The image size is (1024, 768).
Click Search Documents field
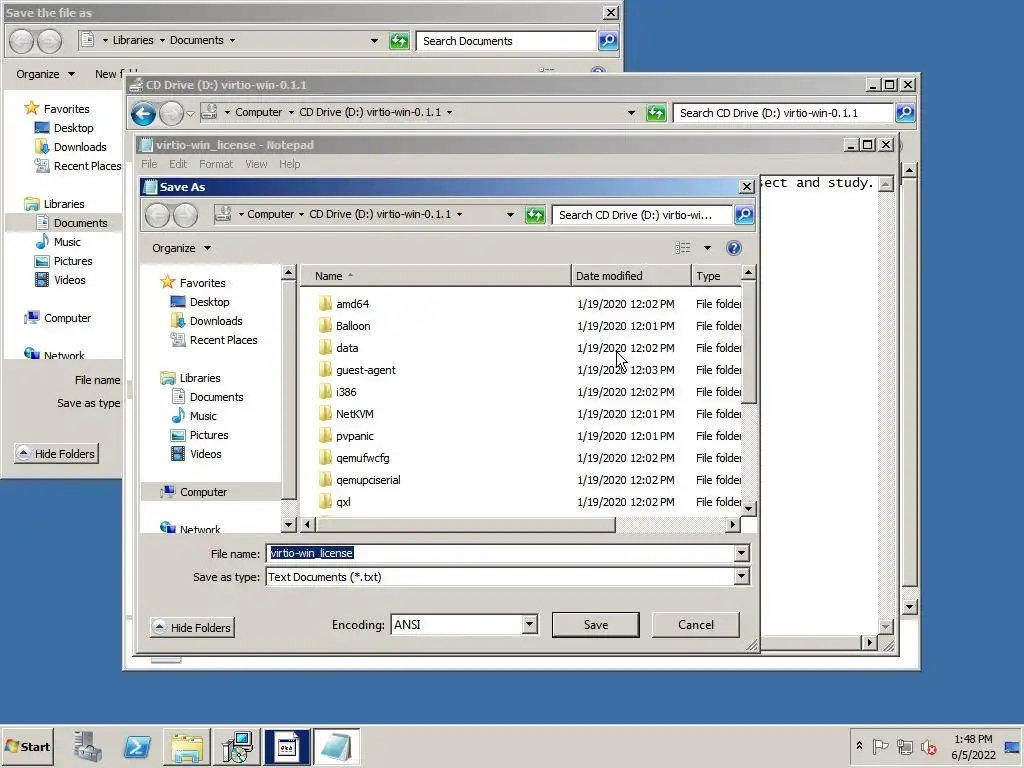tap(506, 41)
